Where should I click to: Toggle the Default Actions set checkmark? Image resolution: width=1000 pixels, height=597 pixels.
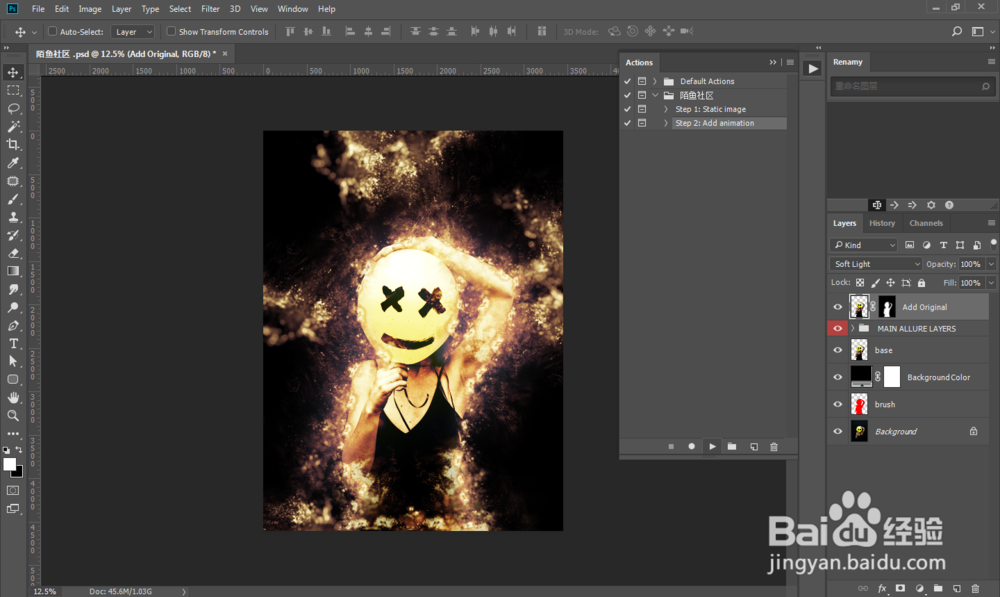point(628,81)
